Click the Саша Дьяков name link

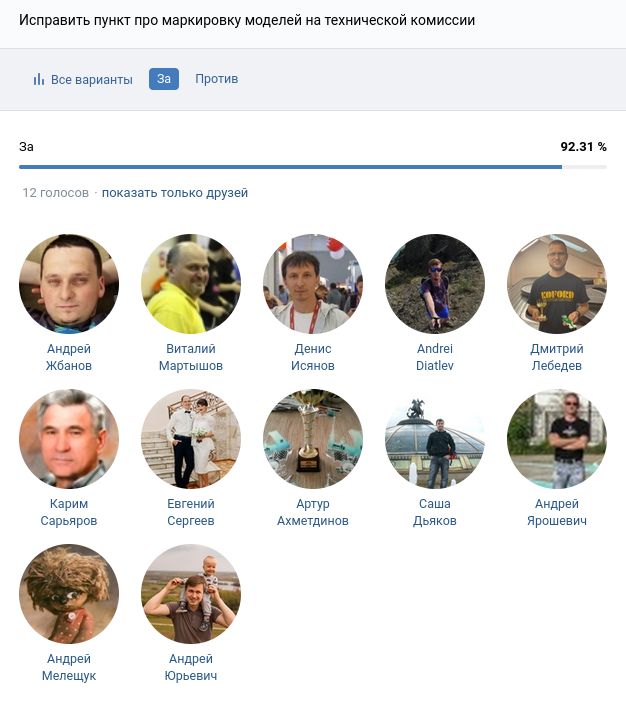coord(435,512)
